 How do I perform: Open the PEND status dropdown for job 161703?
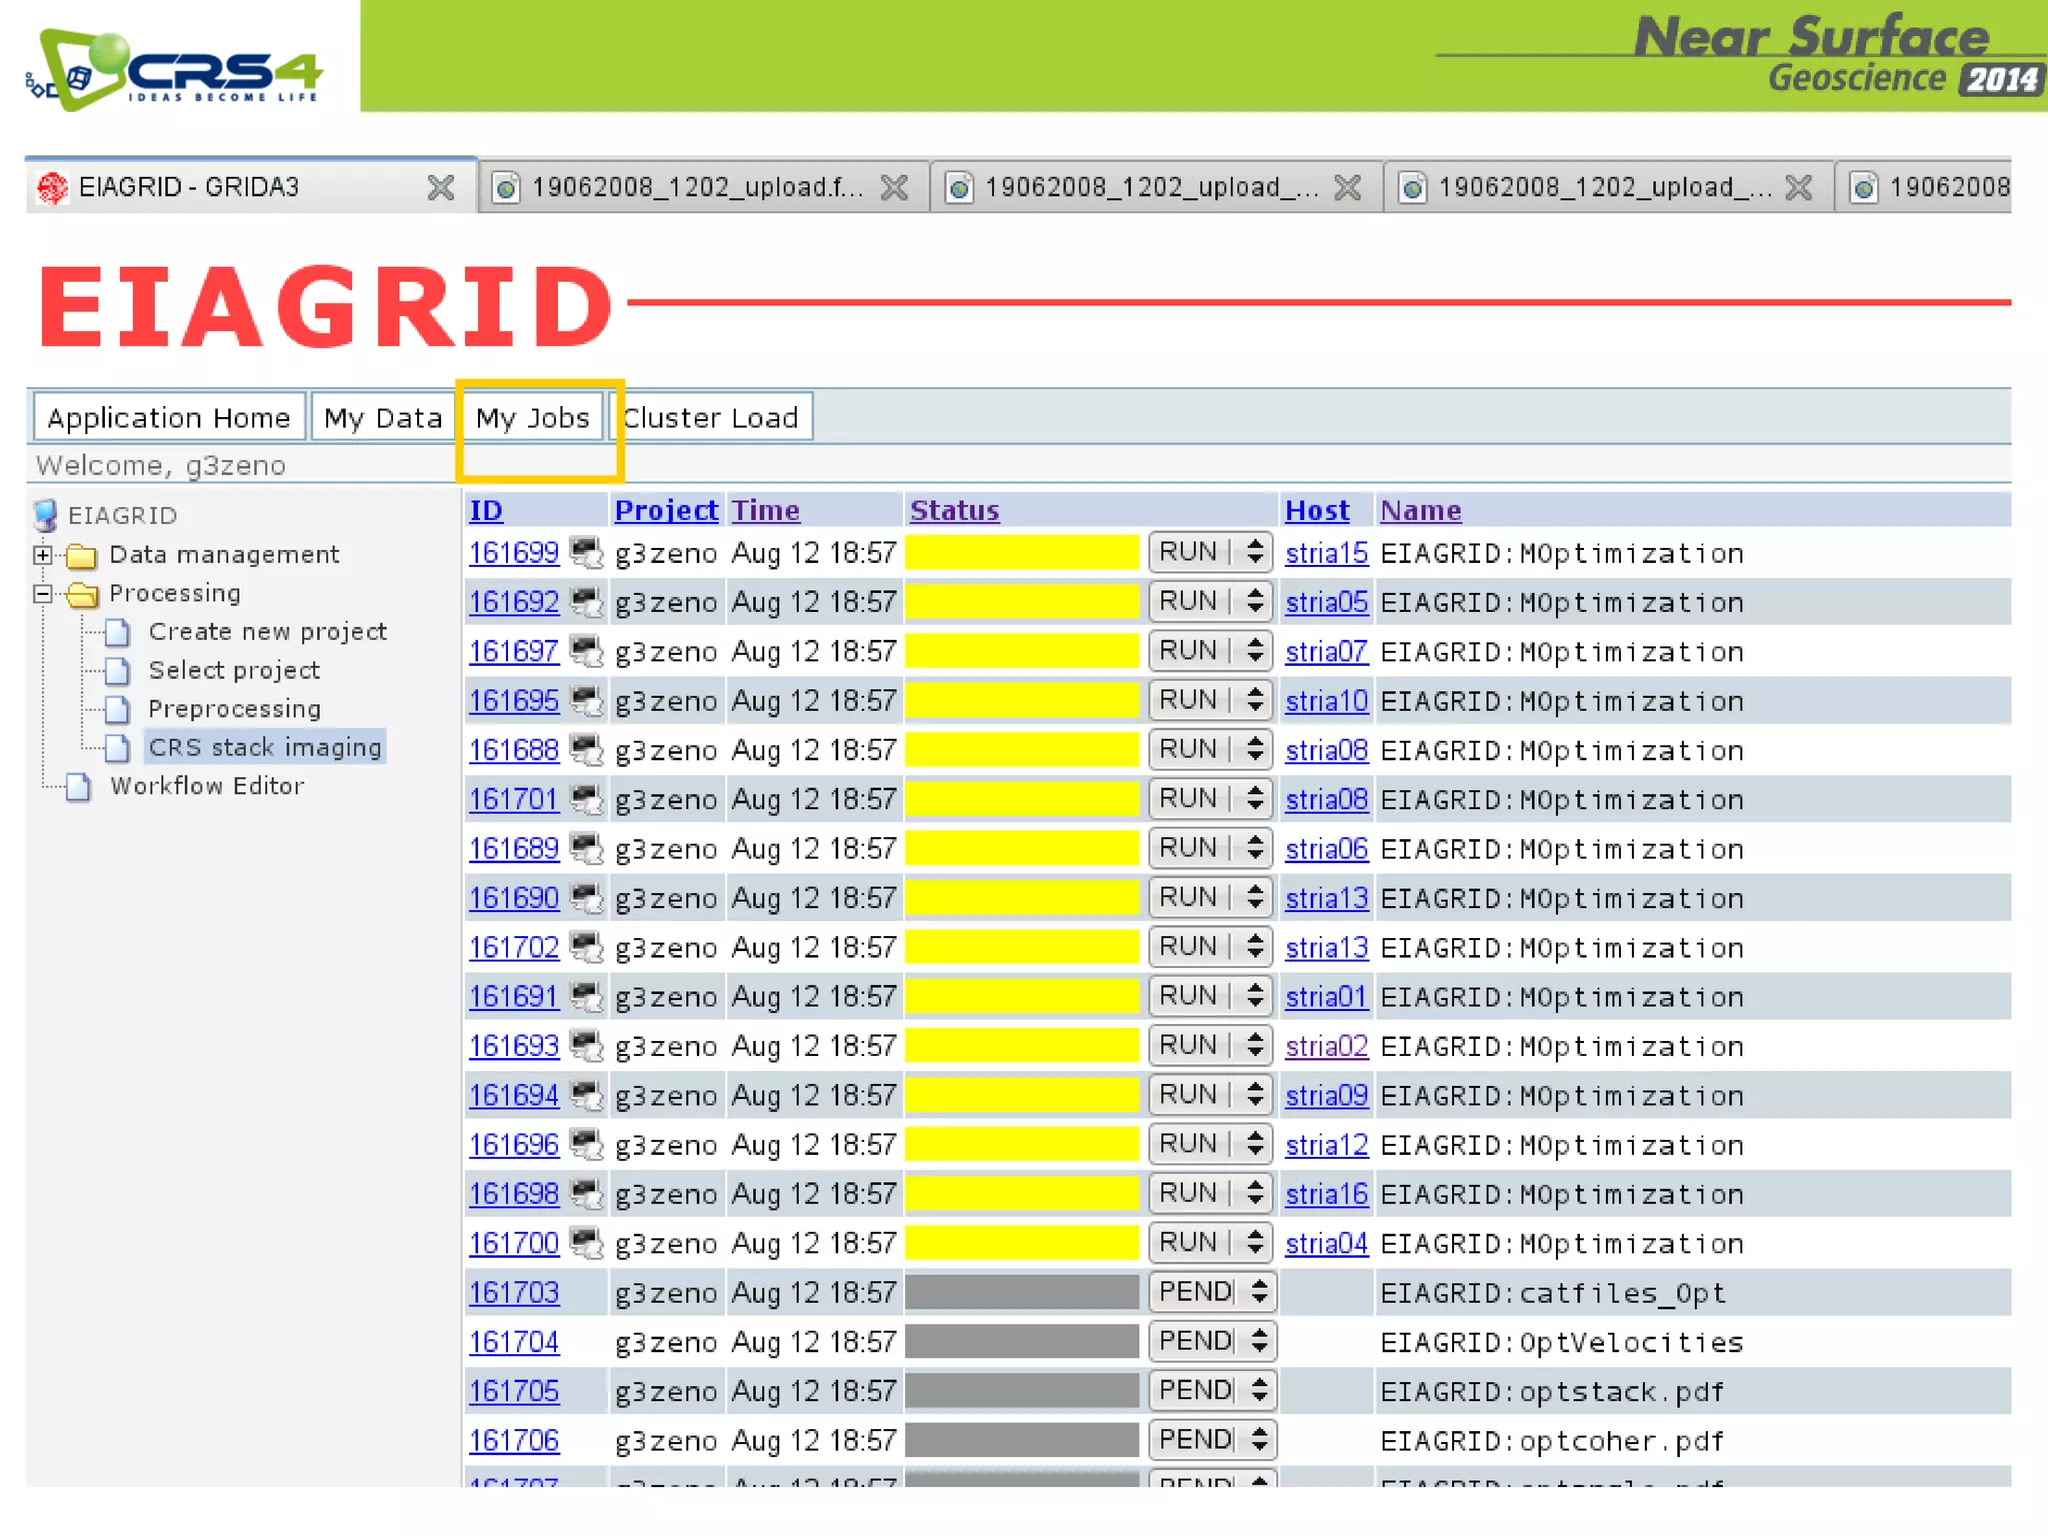(1211, 1292)
